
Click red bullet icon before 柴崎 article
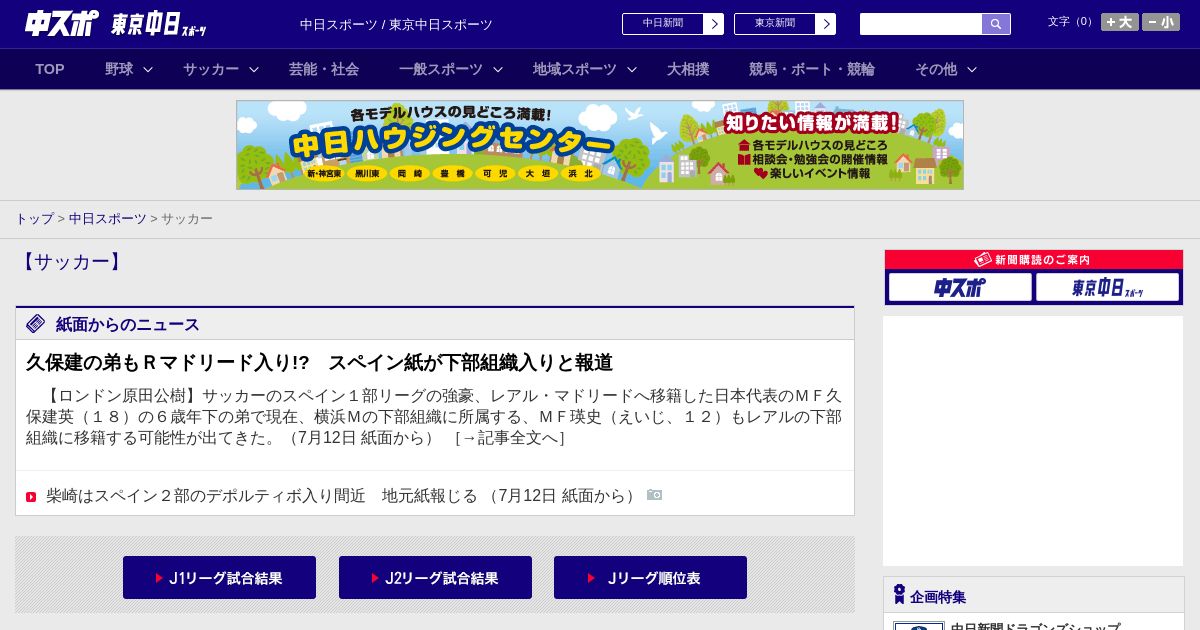[x=31, y=497]
